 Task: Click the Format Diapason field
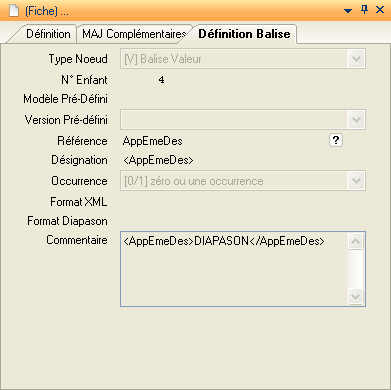click(x=243, y=221)
